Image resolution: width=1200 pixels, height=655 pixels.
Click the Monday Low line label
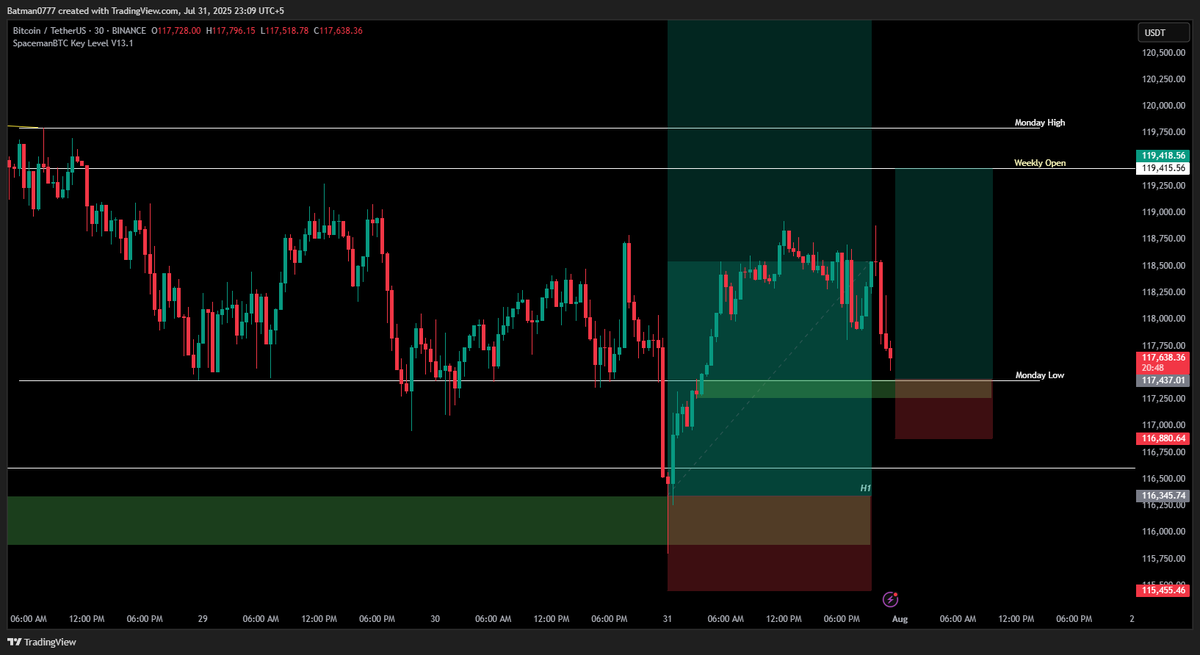[x=1040, y=375]
